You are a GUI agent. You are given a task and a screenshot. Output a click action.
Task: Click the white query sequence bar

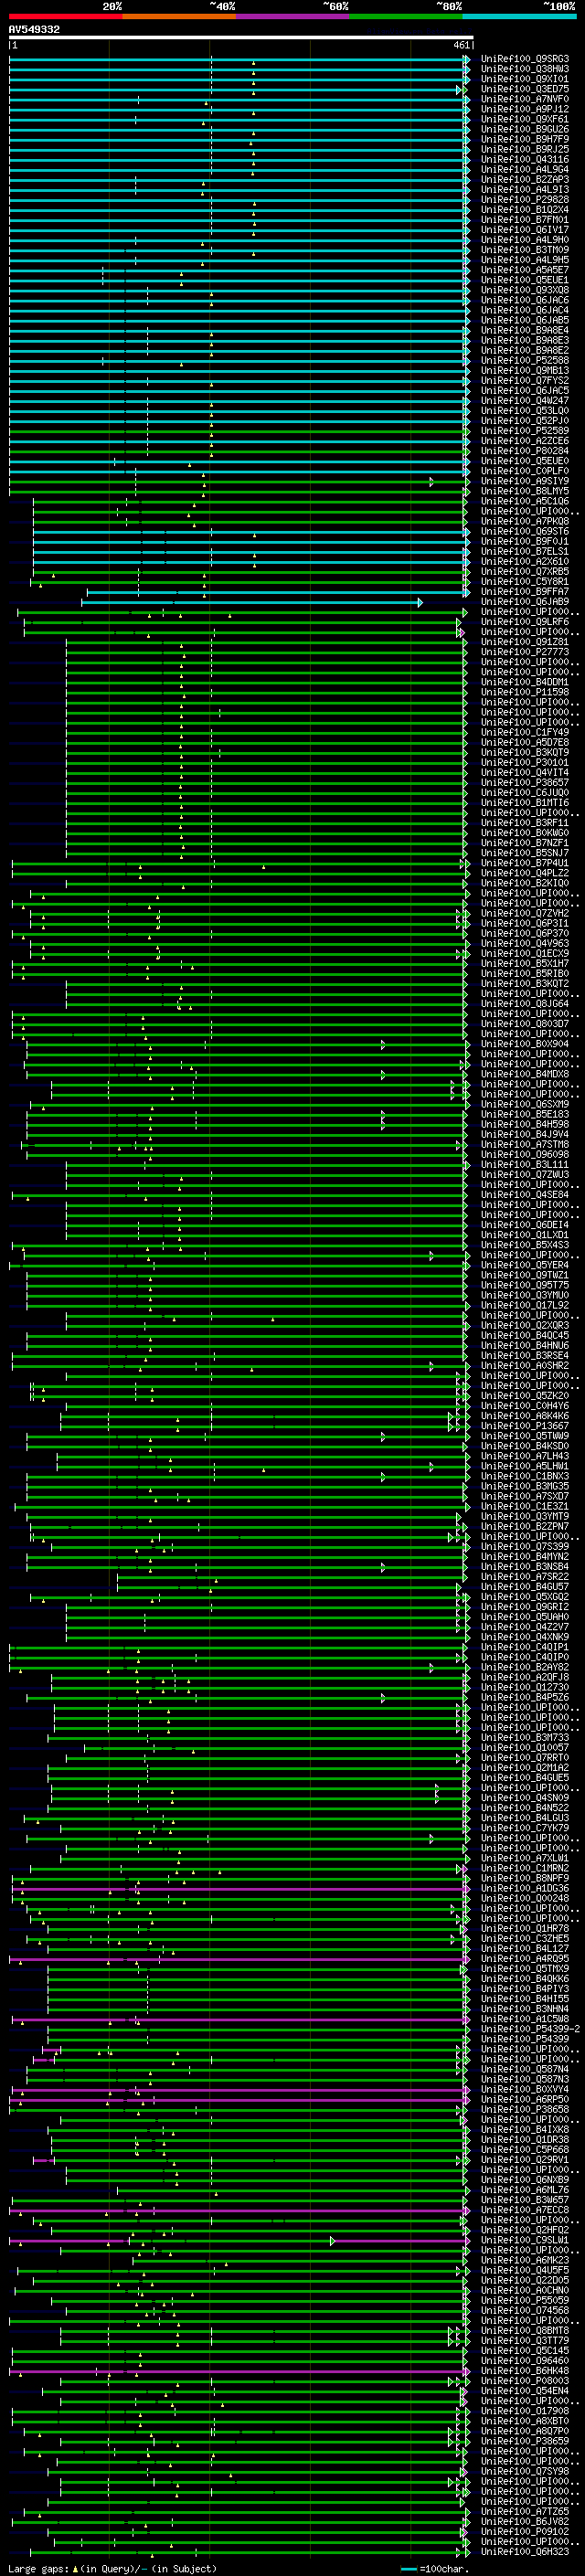241,38
